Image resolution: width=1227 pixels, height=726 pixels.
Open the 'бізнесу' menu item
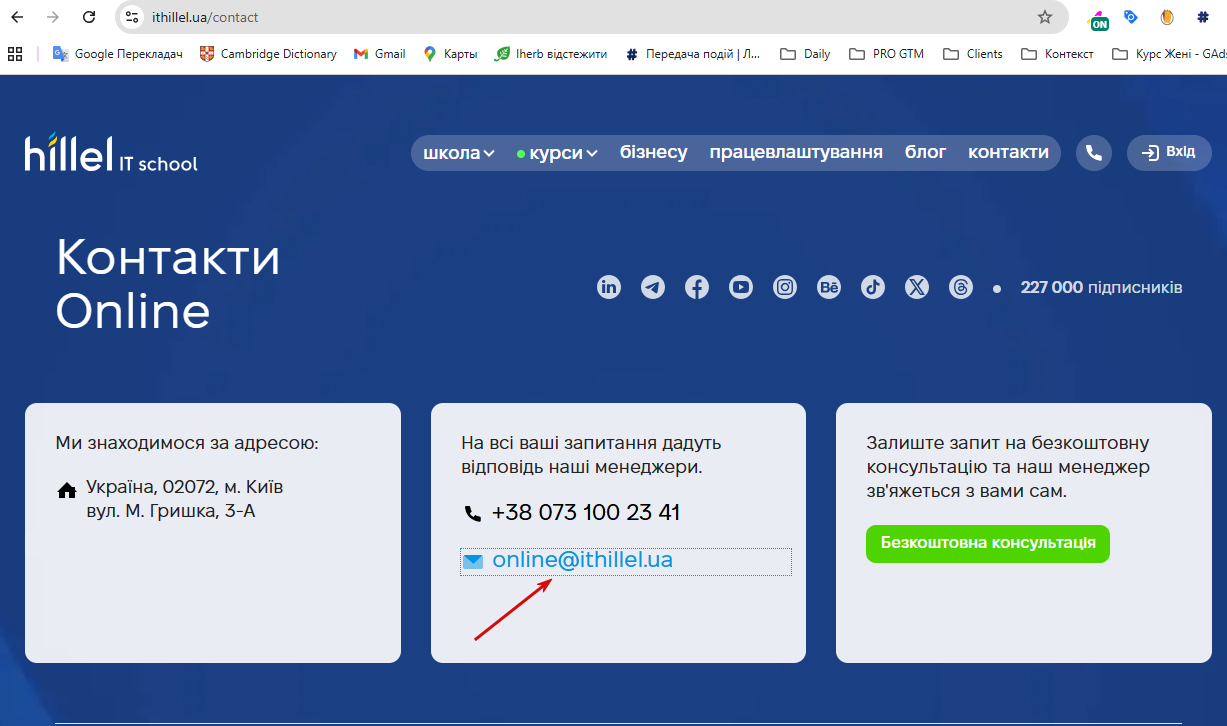point(654,152)
